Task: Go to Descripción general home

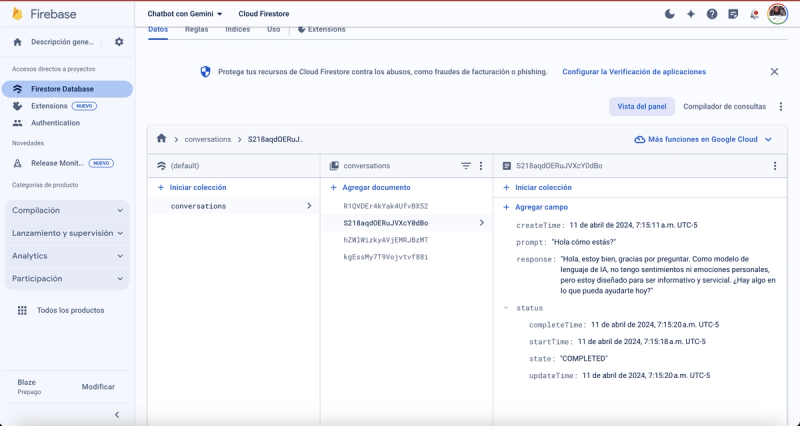Action: [55, 42]
